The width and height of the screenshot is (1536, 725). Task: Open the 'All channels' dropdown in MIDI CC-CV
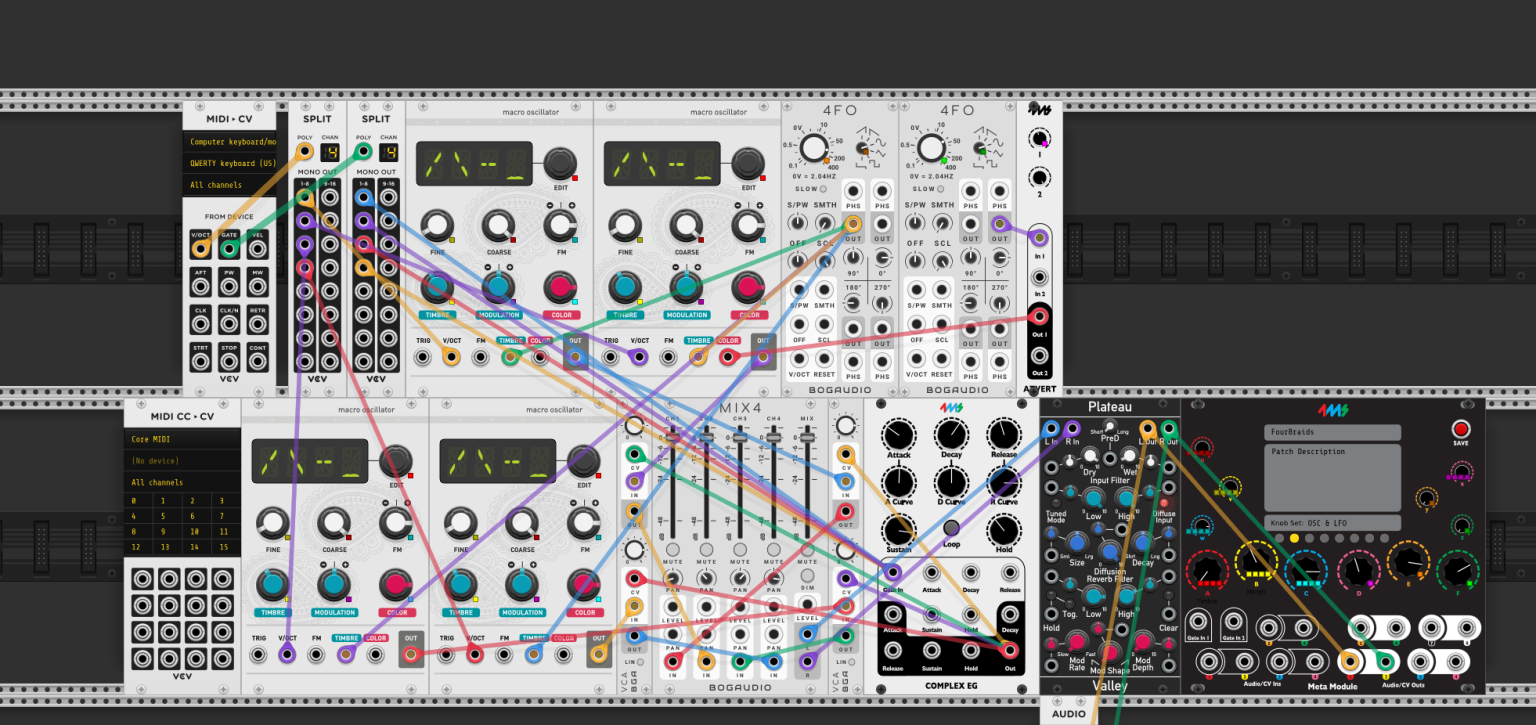[x=182, y=483]
